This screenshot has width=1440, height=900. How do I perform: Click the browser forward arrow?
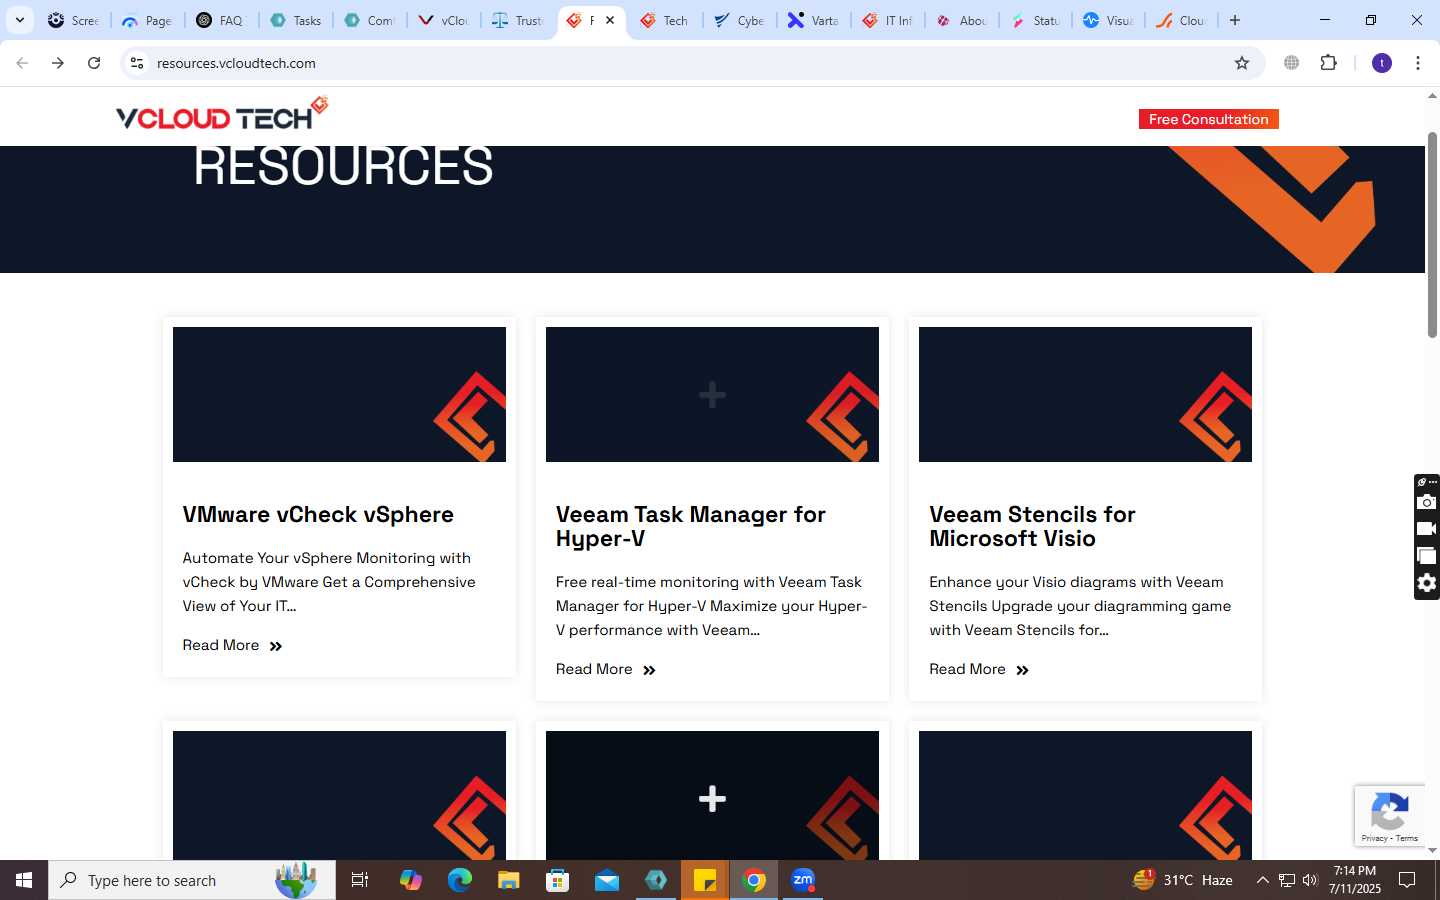pyautogui.click(x=58, y=63)
